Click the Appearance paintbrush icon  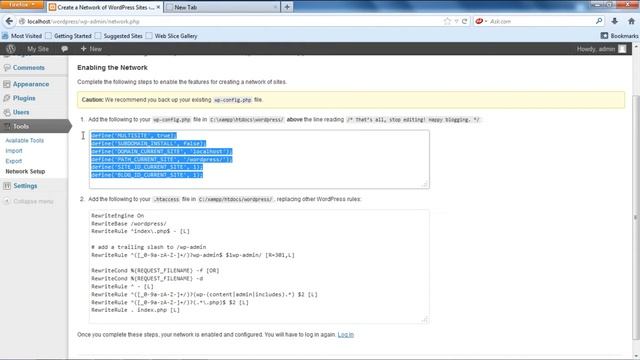click(7, 84)
